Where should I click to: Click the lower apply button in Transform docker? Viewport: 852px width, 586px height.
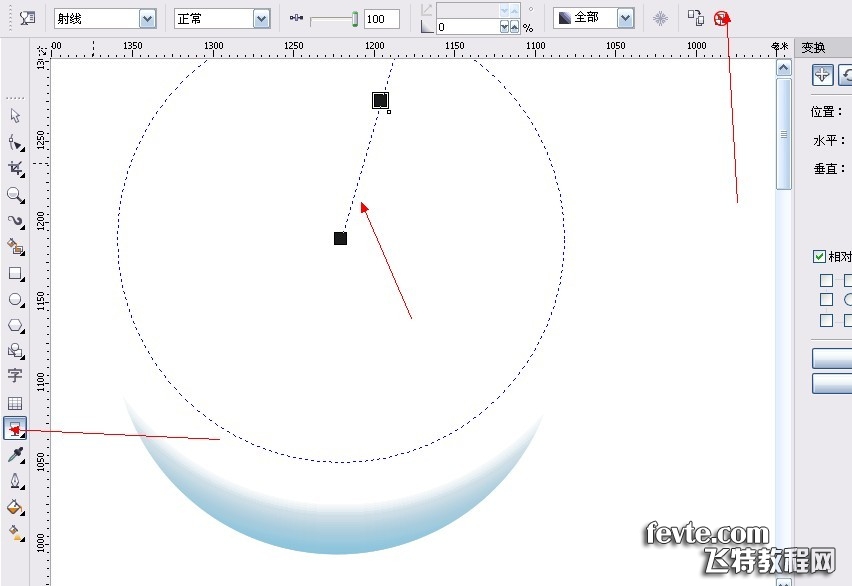point(832,383)
